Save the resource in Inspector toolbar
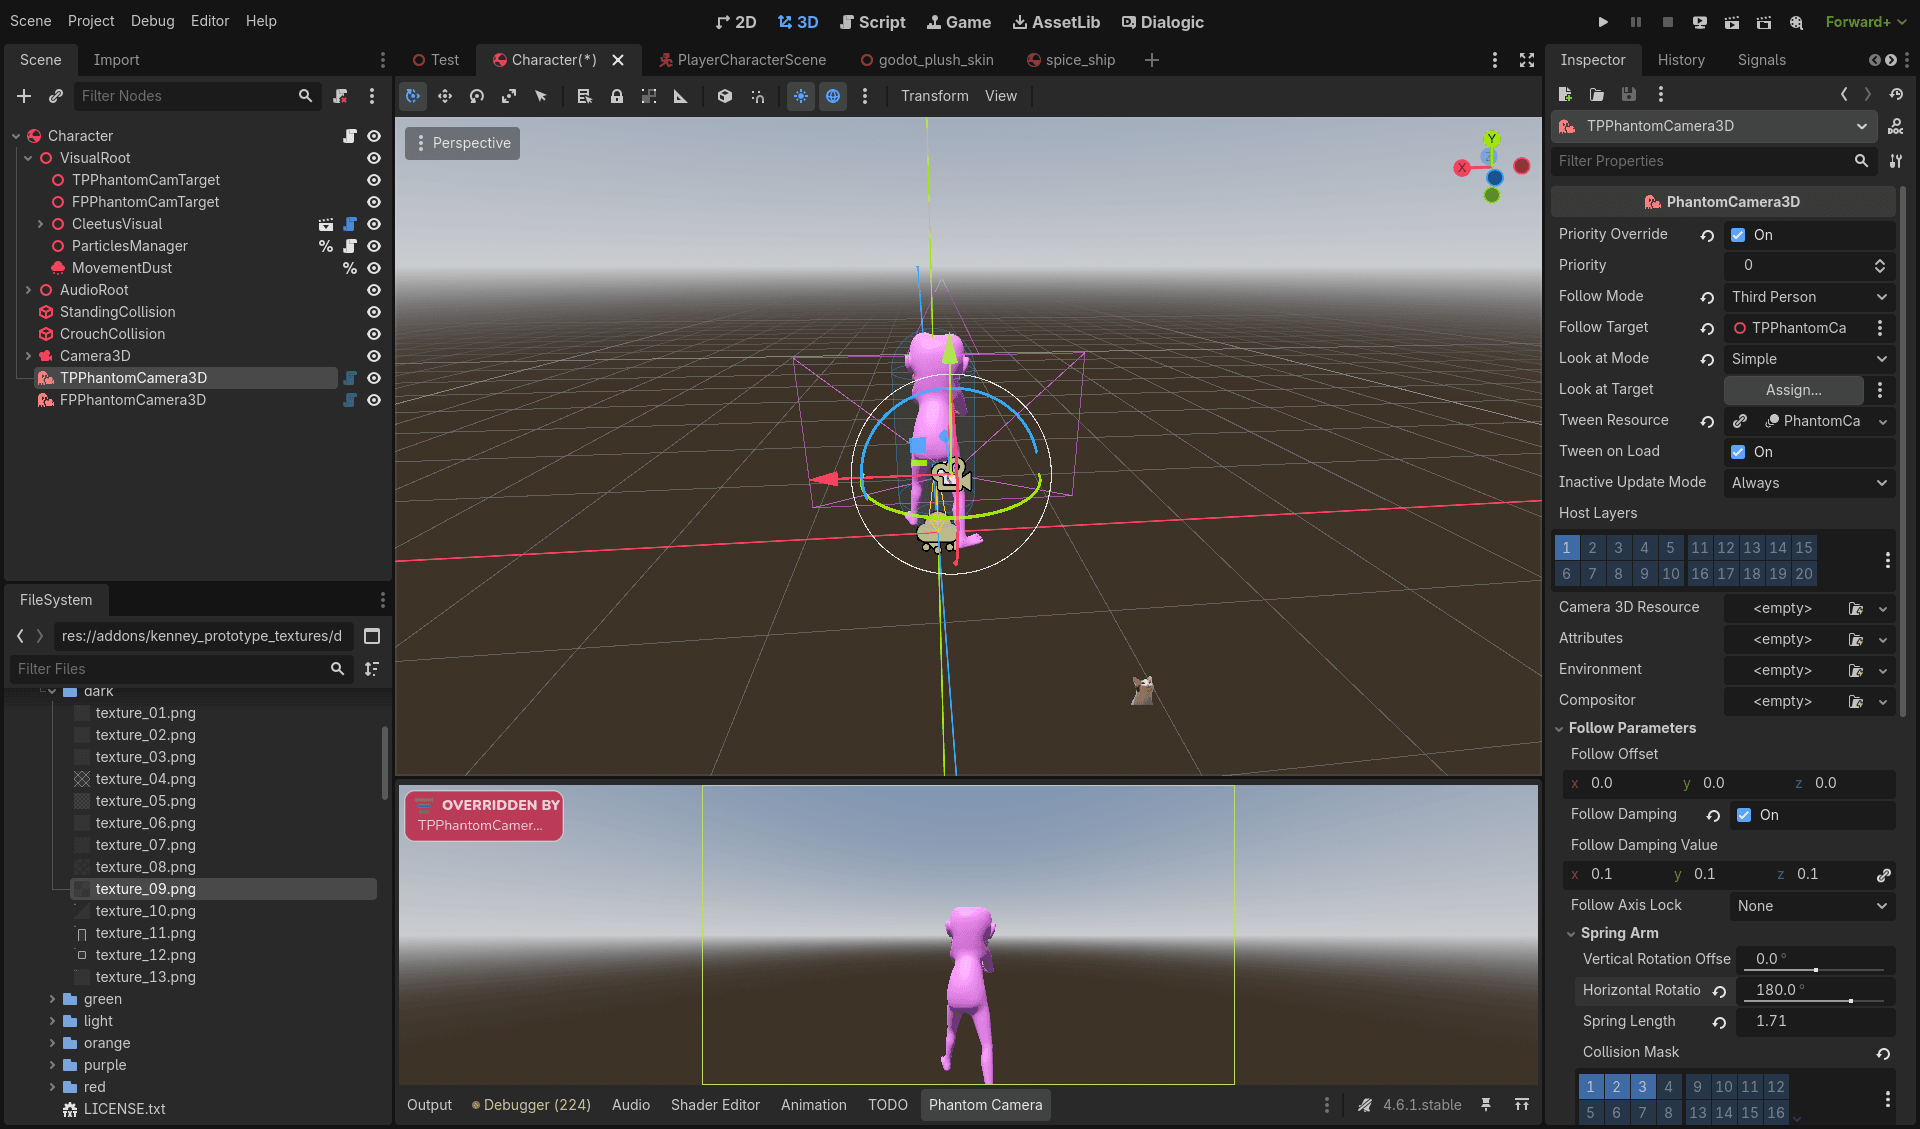 1629,94
